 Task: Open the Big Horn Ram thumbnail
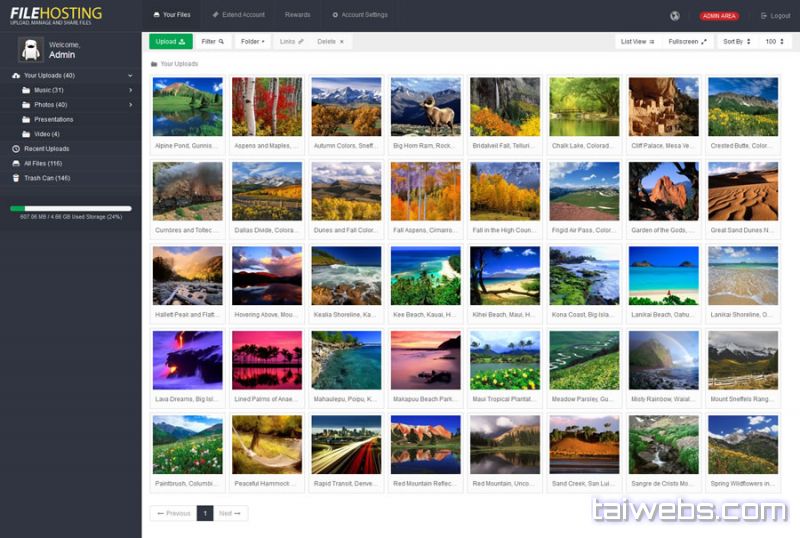[425, 107]
